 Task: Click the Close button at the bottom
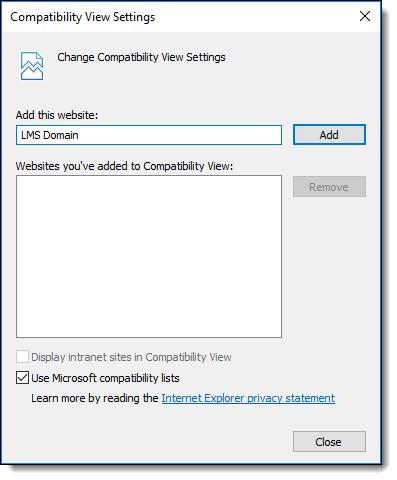pyautogui.click(x=329, y=442)
